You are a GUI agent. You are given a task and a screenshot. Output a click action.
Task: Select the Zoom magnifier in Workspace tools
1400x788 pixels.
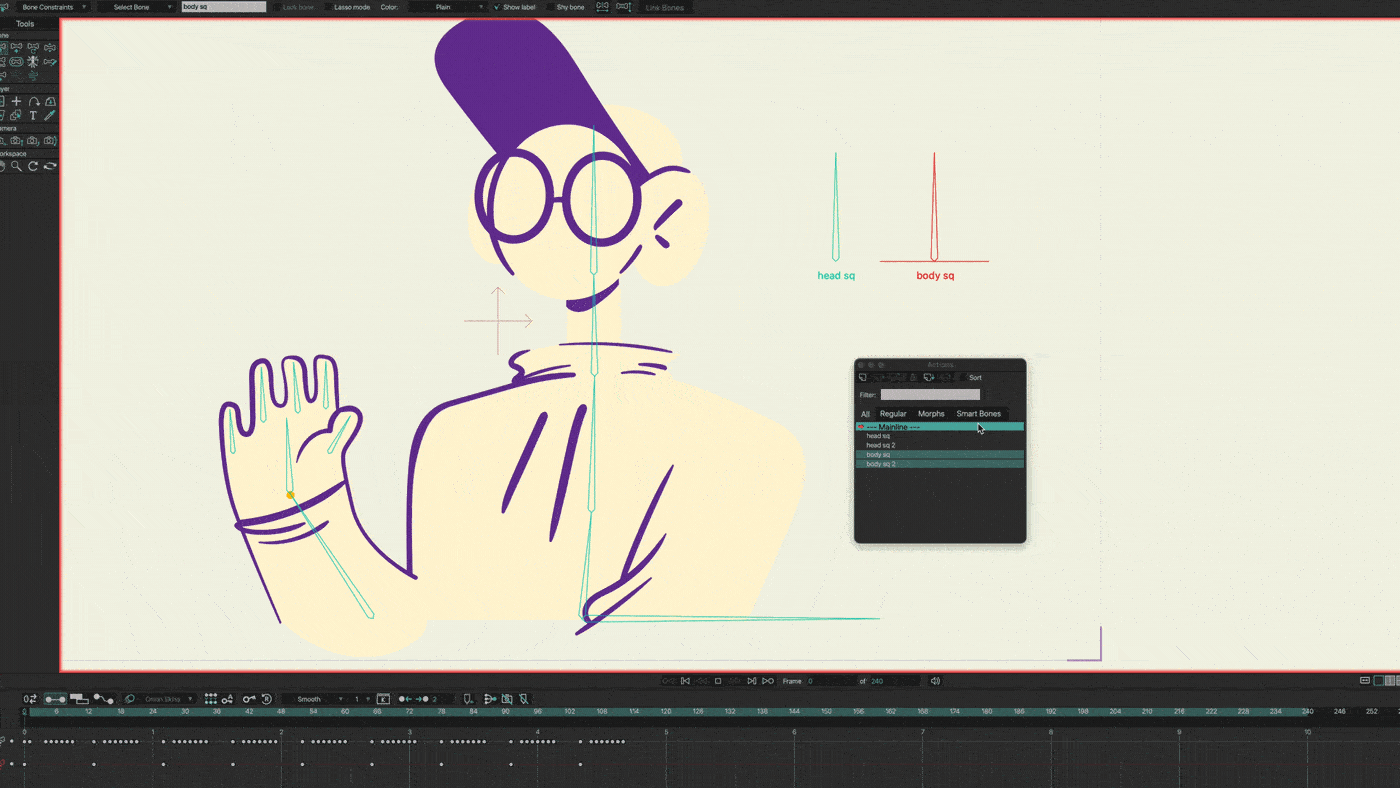point(16,166)
